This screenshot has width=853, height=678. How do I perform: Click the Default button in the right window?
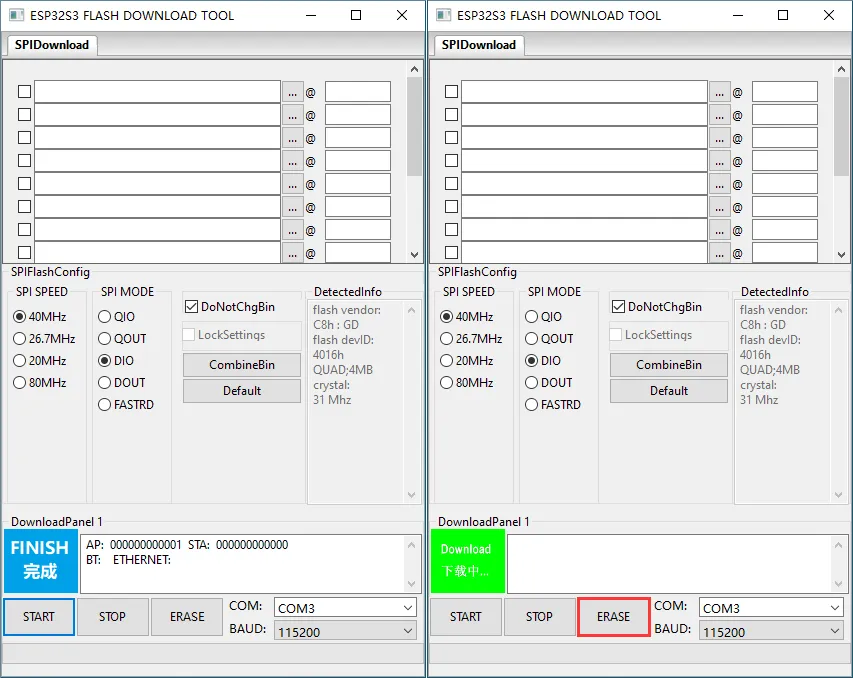668,391
